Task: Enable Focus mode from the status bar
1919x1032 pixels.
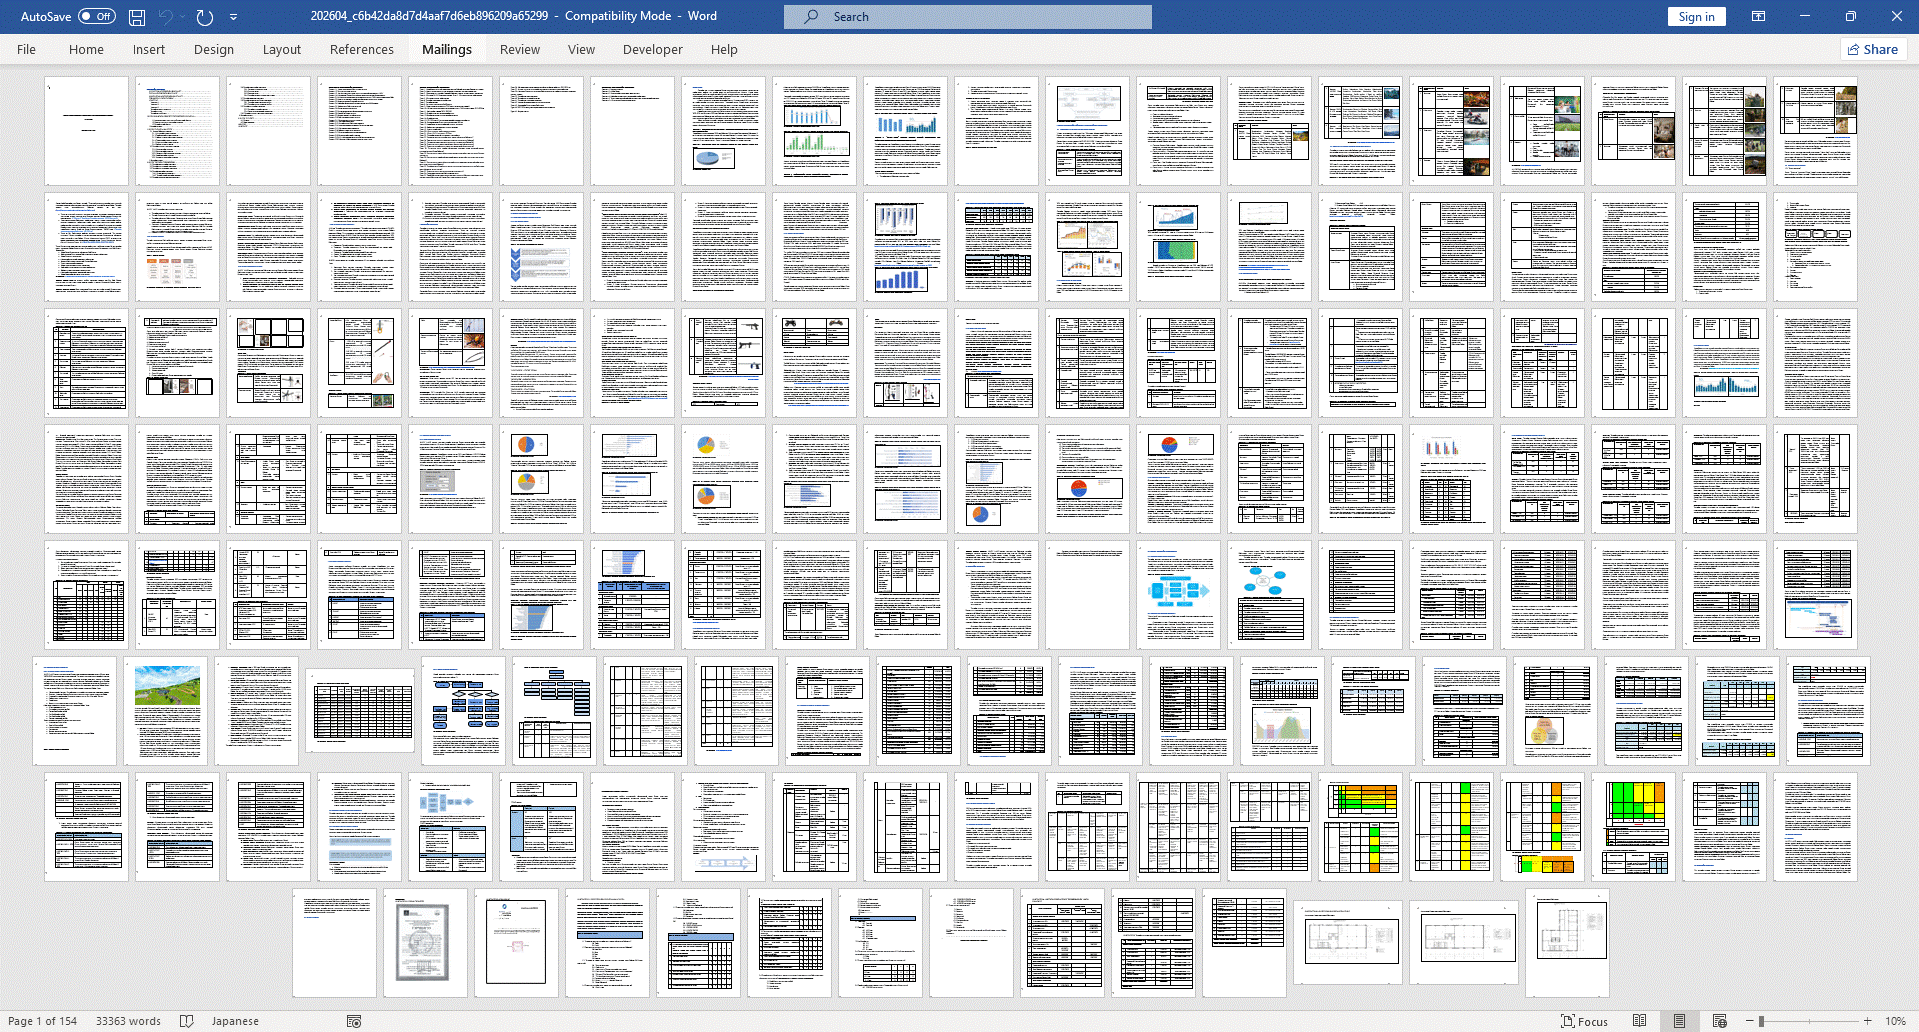Action: (1584, 1021)
